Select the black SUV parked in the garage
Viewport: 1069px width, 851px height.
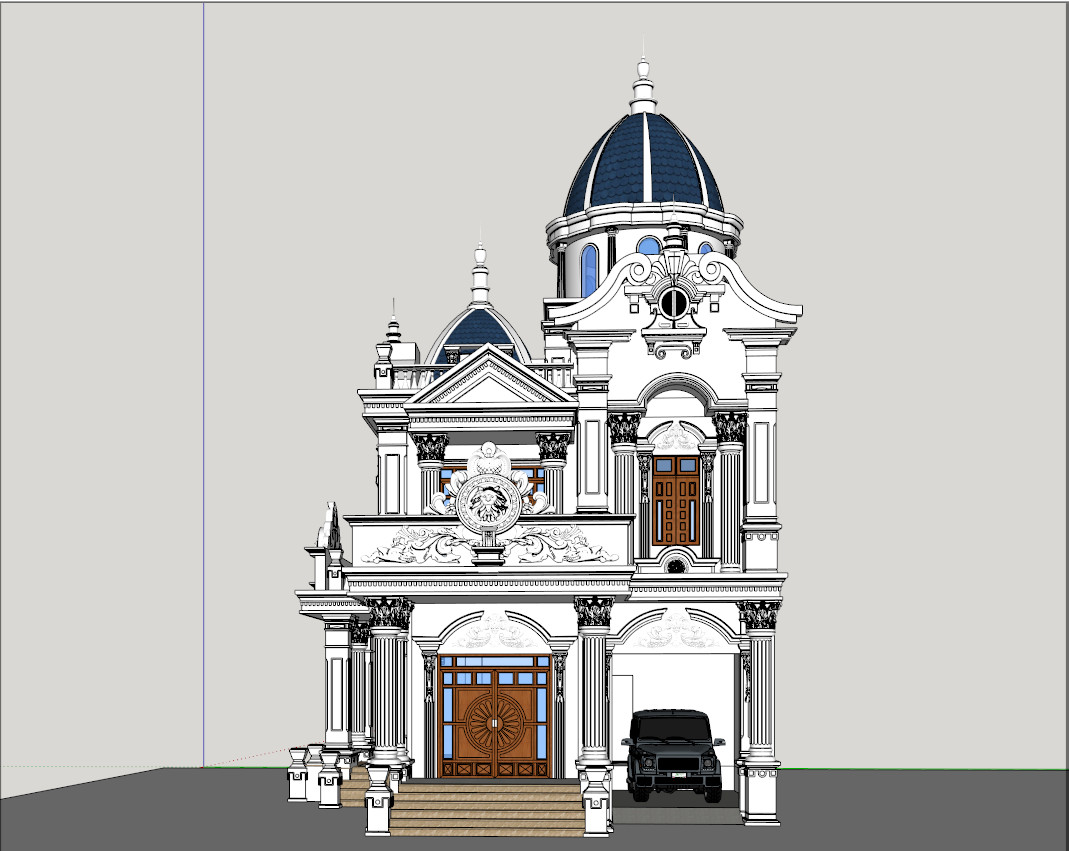pos(674,755)
